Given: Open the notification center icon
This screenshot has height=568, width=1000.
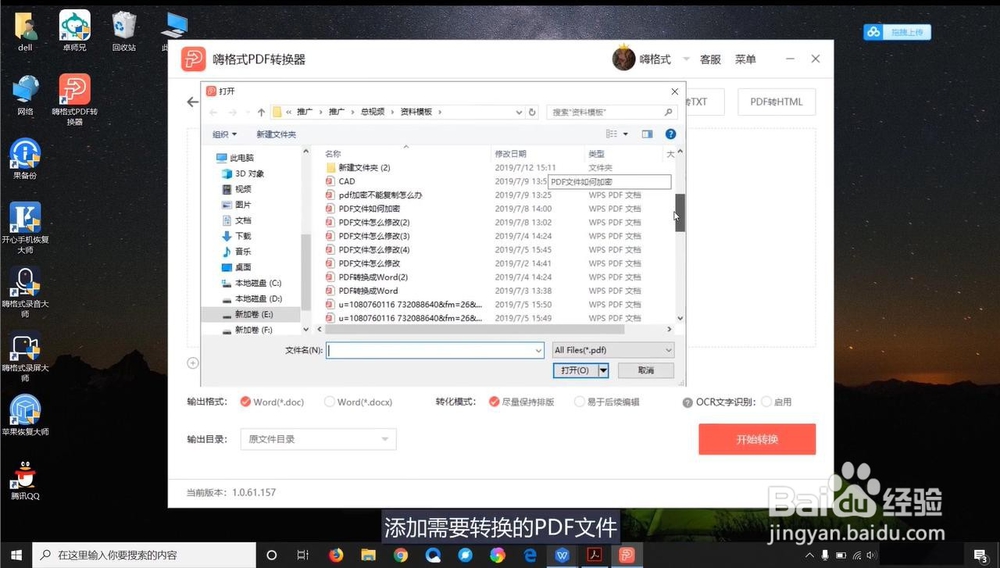Looking at the screenshot, I should [982, 556].
